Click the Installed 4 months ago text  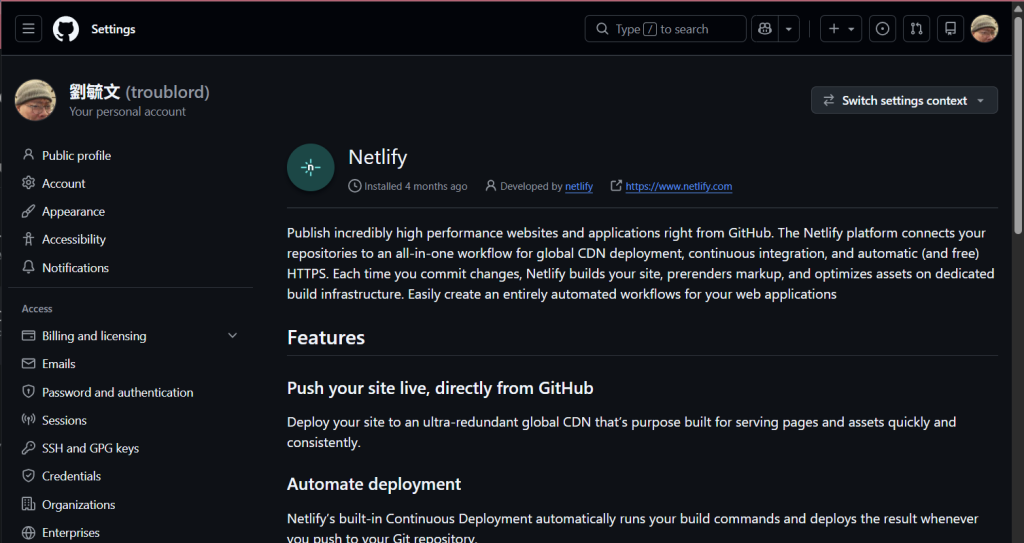[x=416, y=186]
